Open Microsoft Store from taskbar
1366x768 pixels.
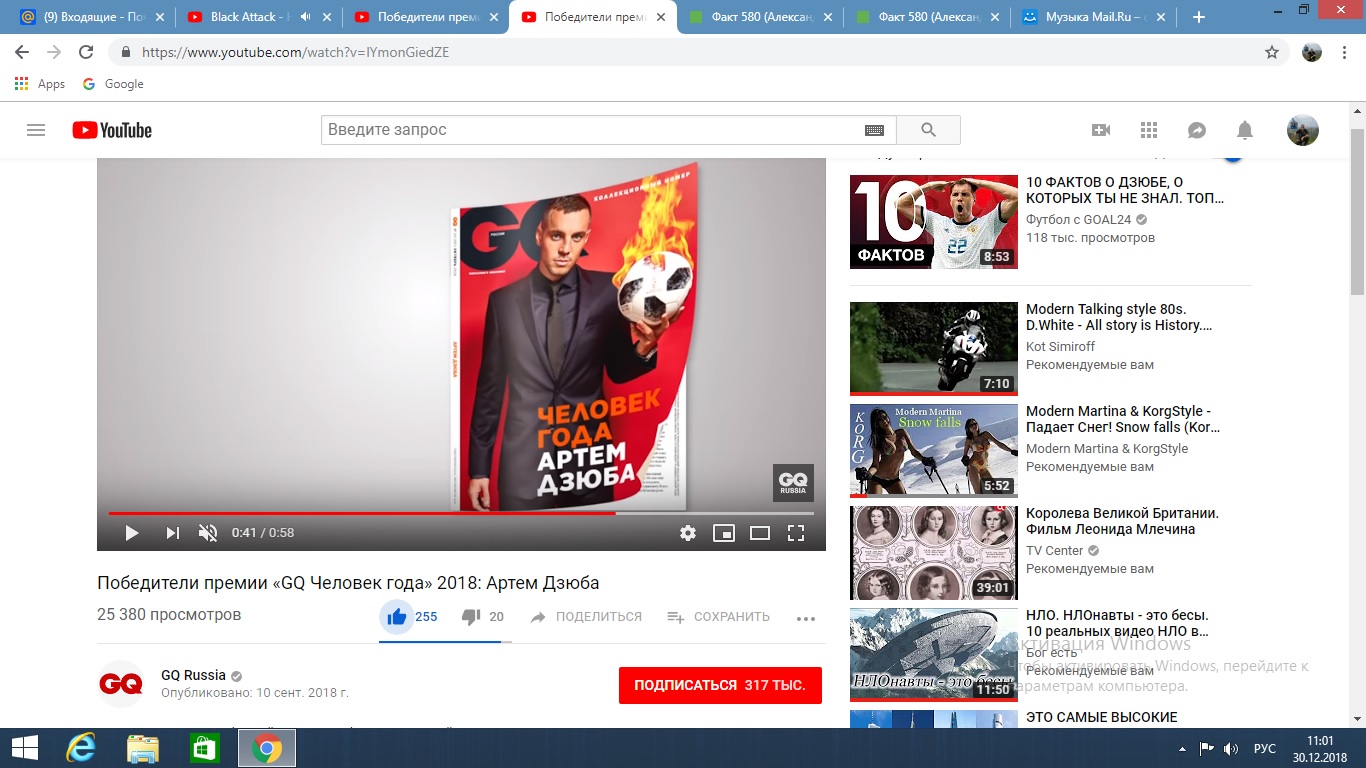(204, 748)
